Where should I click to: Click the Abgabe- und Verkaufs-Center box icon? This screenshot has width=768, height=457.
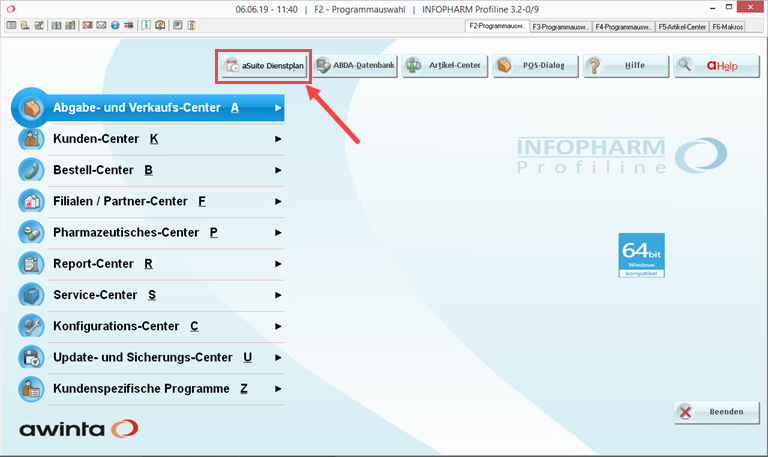pos(32,107)
